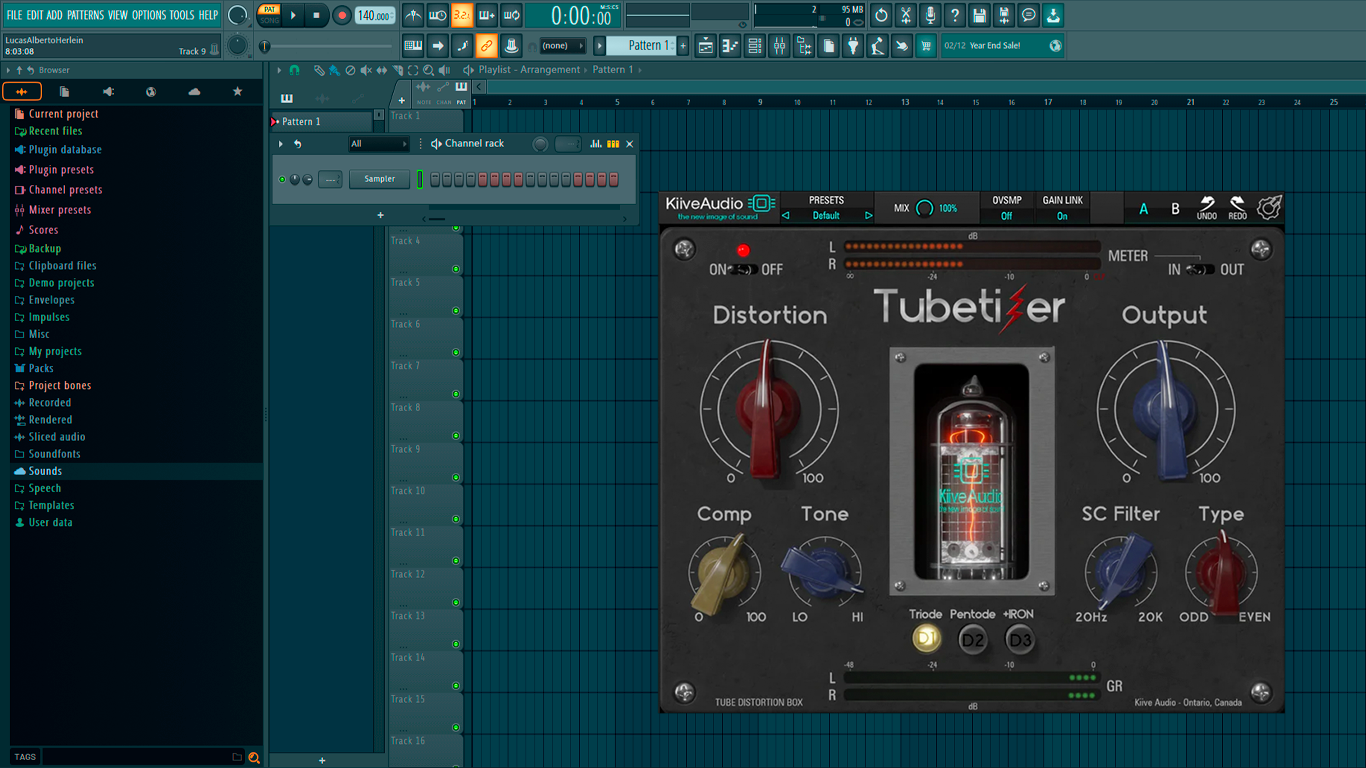Click the Sampler channel button

point(379,179)
